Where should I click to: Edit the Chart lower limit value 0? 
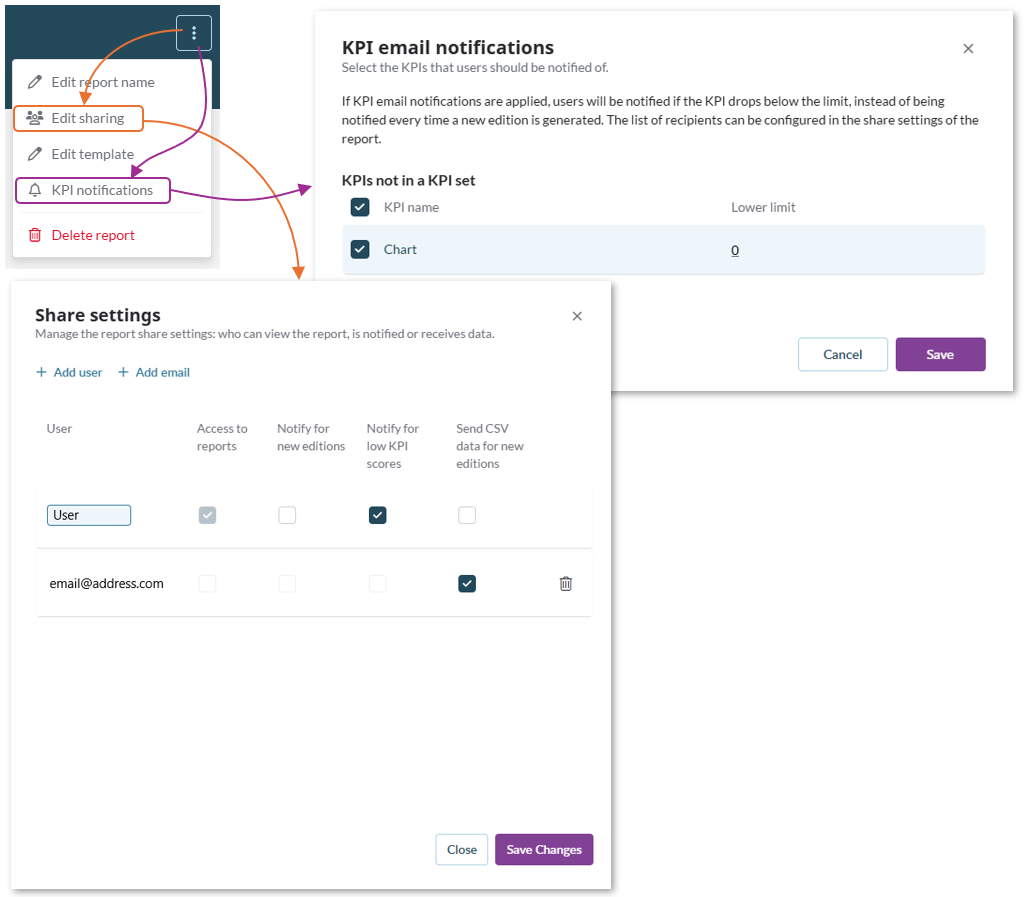(x=735, y=250)
